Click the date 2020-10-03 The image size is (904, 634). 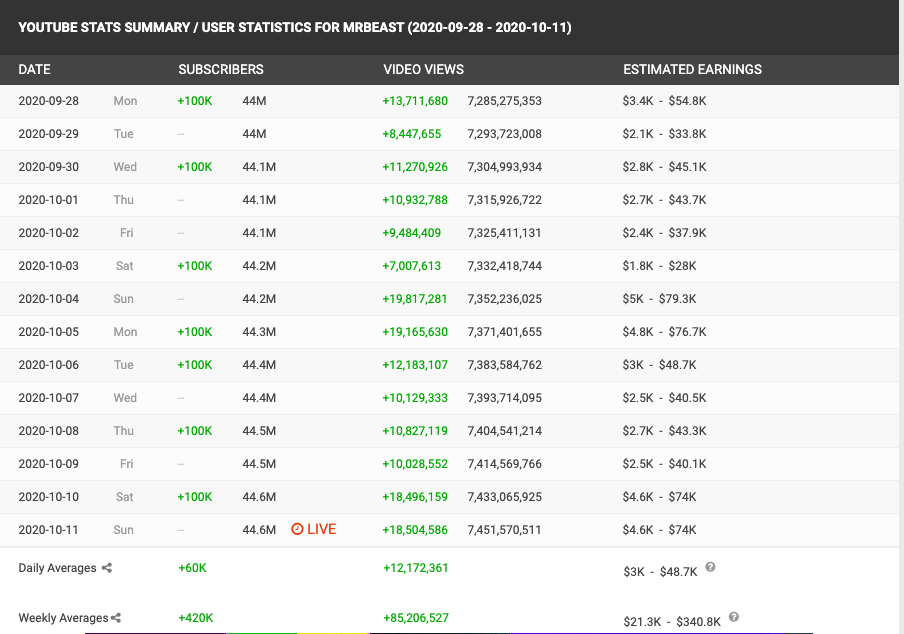click(x=48, y=266)
